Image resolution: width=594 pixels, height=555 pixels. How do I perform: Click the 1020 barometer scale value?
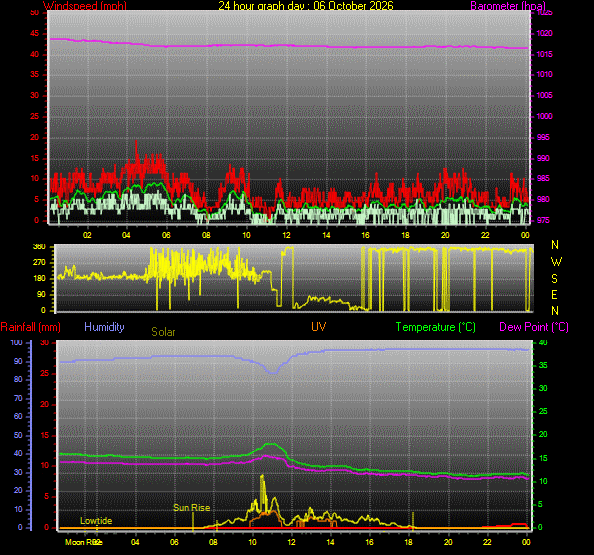pyautogui.click(x=544, y=33)
